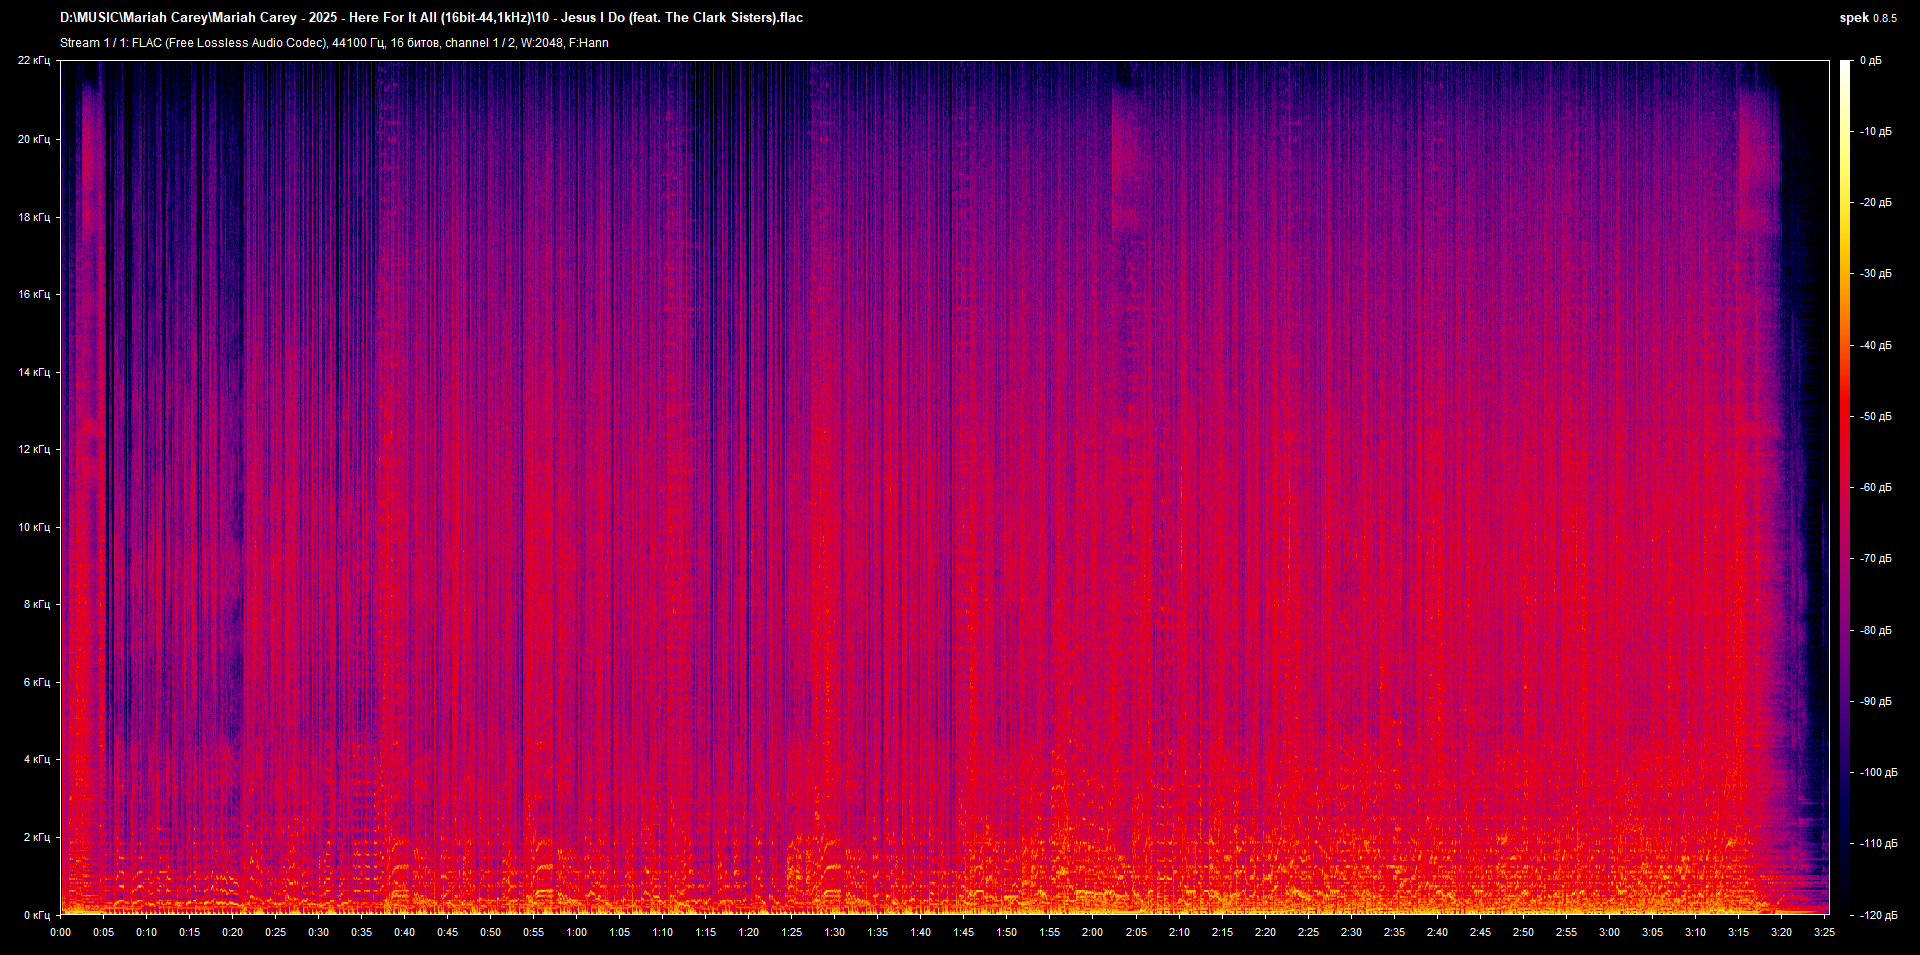
Task: Select the 10 кГц frequency axis label
Action: [34, 527]
